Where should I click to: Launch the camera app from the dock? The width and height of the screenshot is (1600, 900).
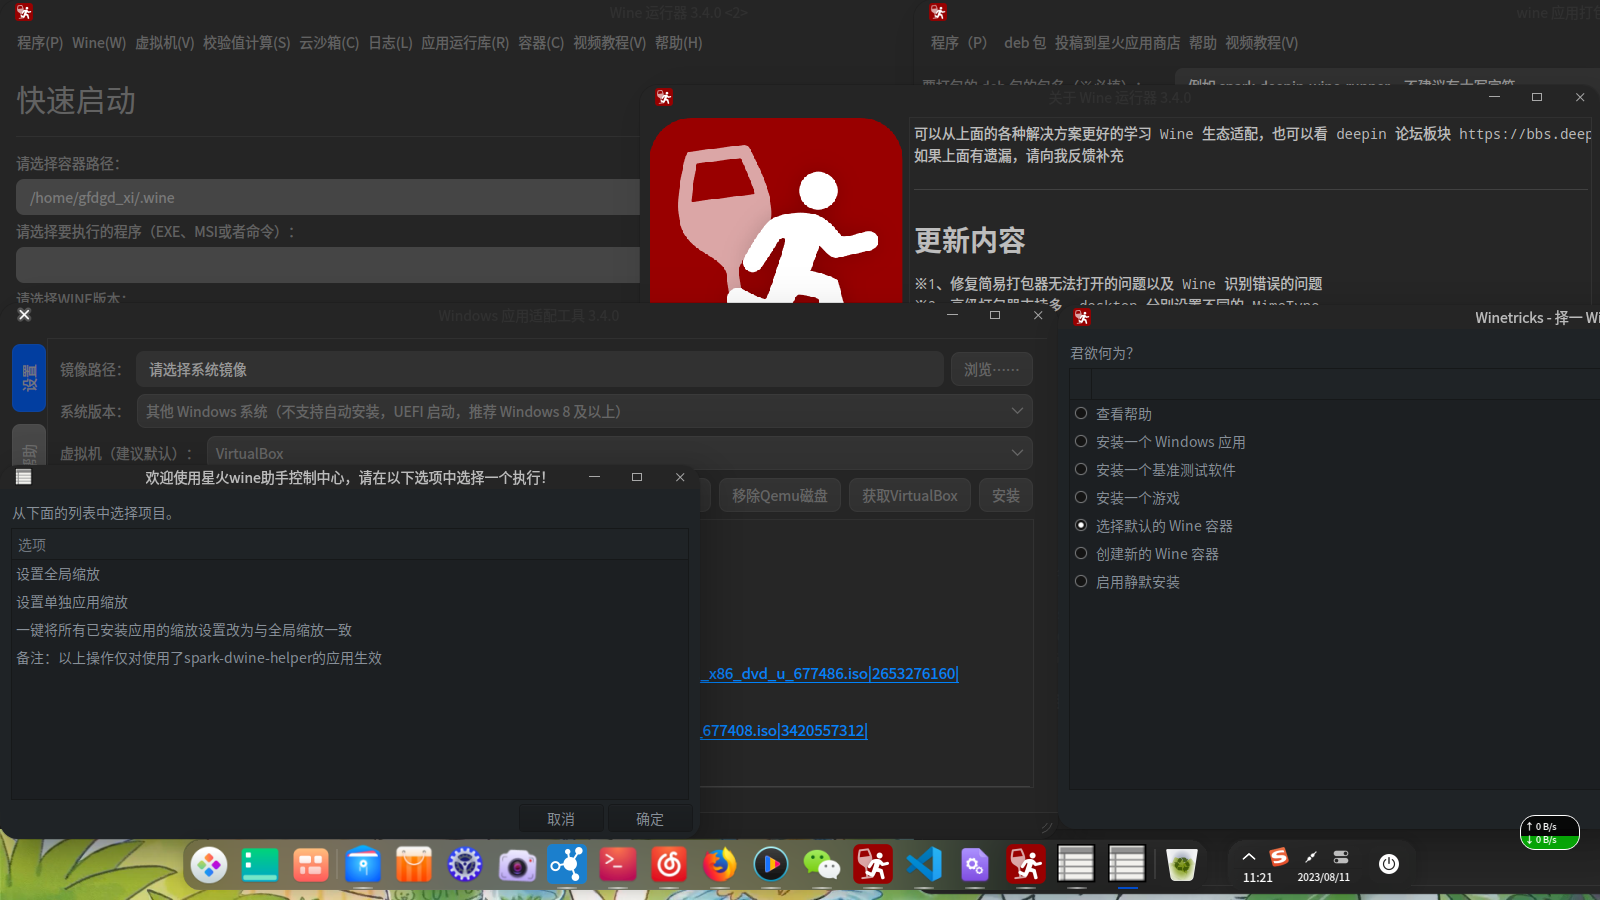pos(516,865)
